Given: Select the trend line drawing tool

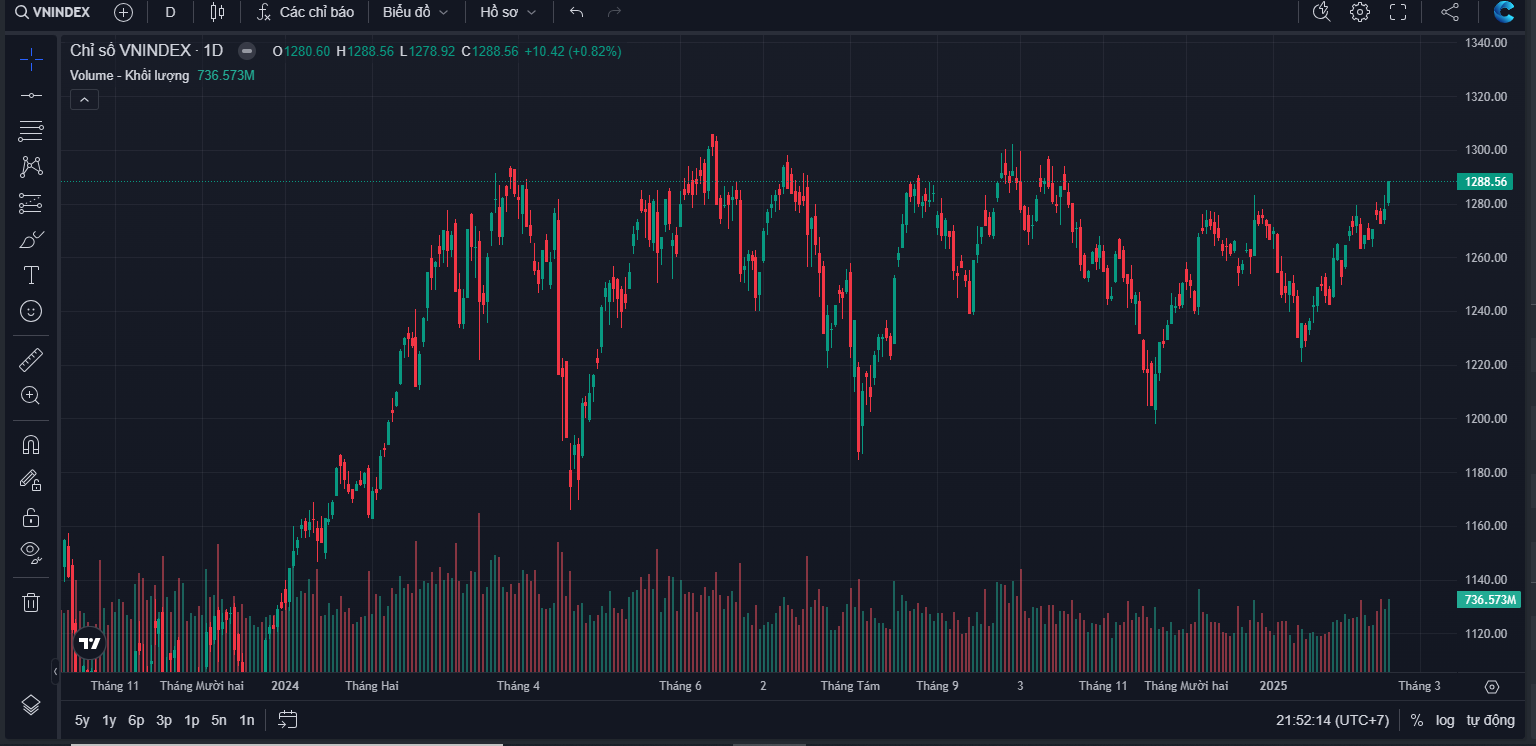Looking at the screenshot, I should (31, 95).
